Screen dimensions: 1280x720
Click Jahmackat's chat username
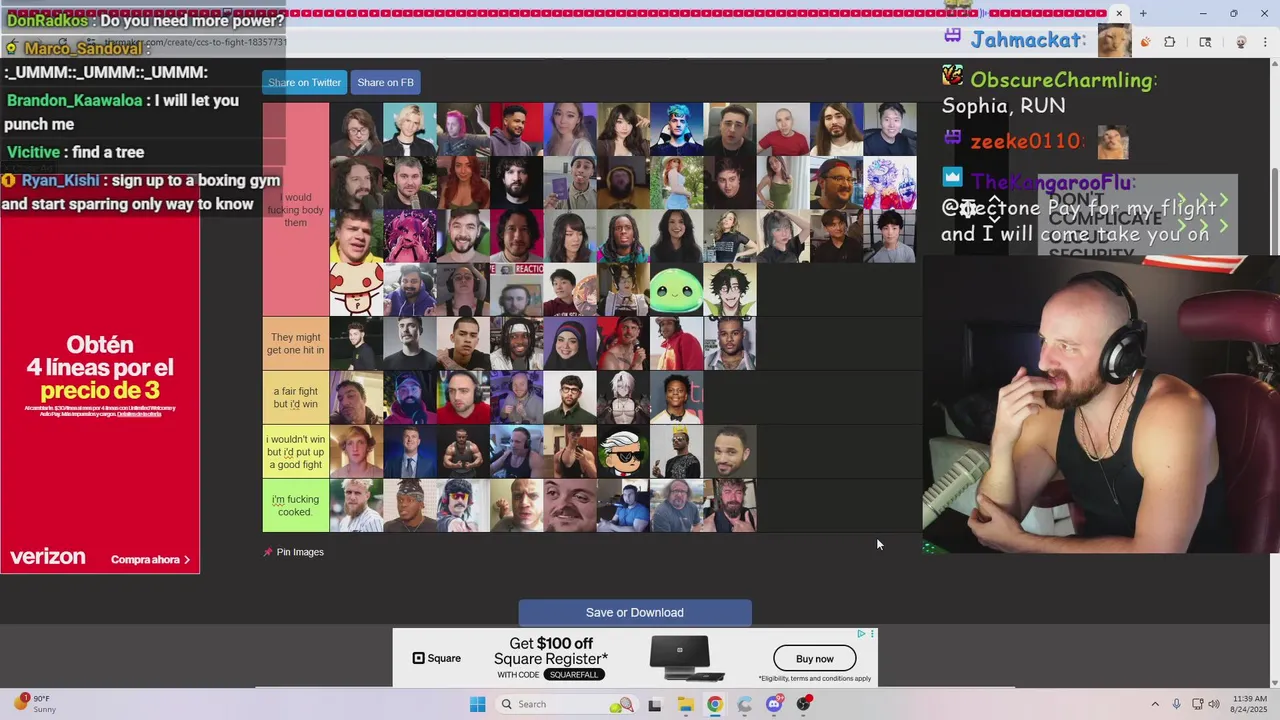(1028, 40)
